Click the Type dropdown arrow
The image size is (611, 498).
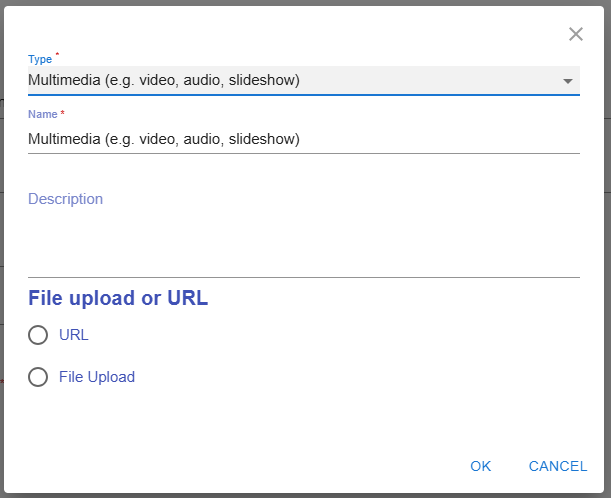568,81
